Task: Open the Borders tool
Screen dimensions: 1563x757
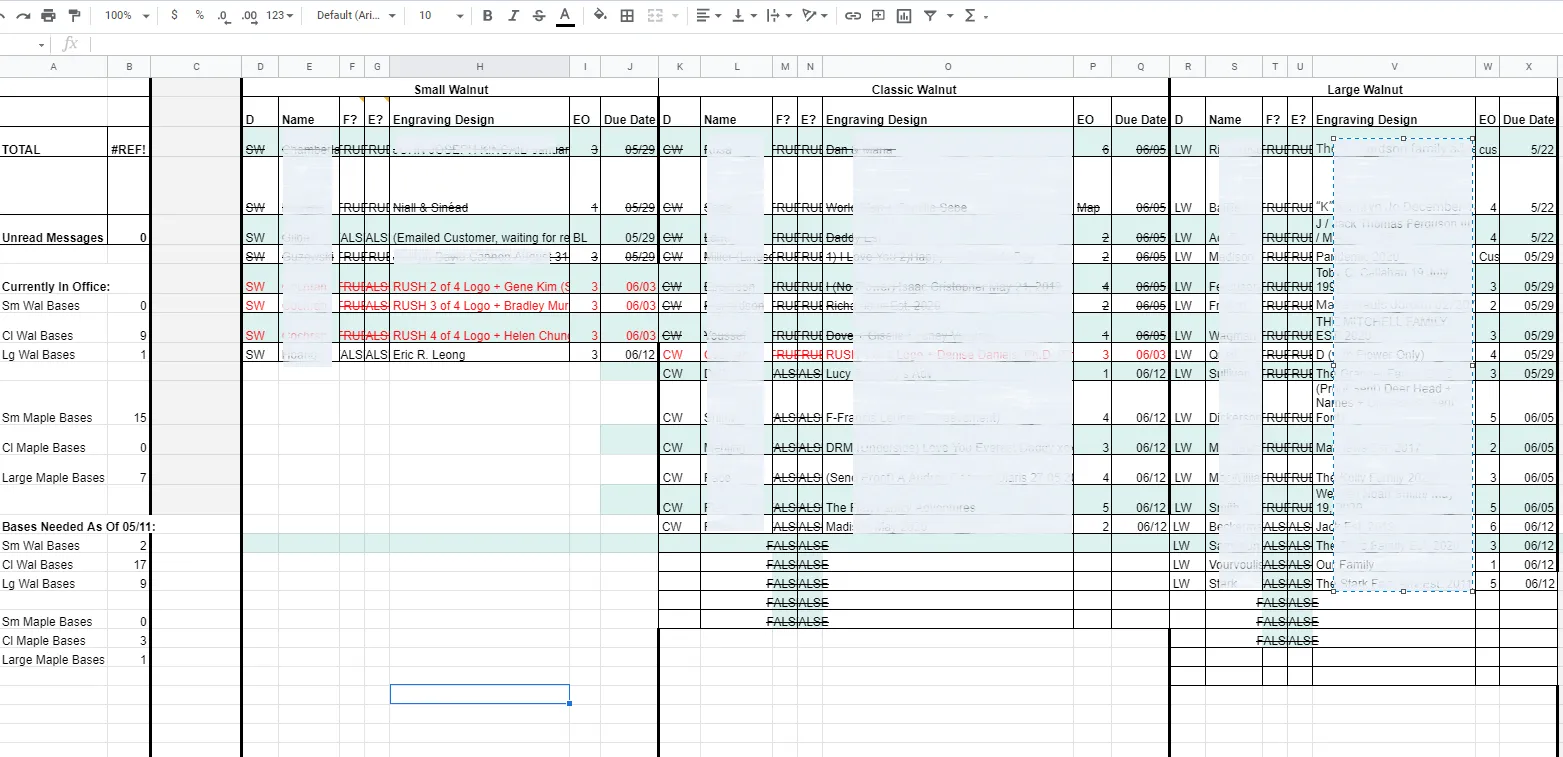Action: (x=627, y=16)
